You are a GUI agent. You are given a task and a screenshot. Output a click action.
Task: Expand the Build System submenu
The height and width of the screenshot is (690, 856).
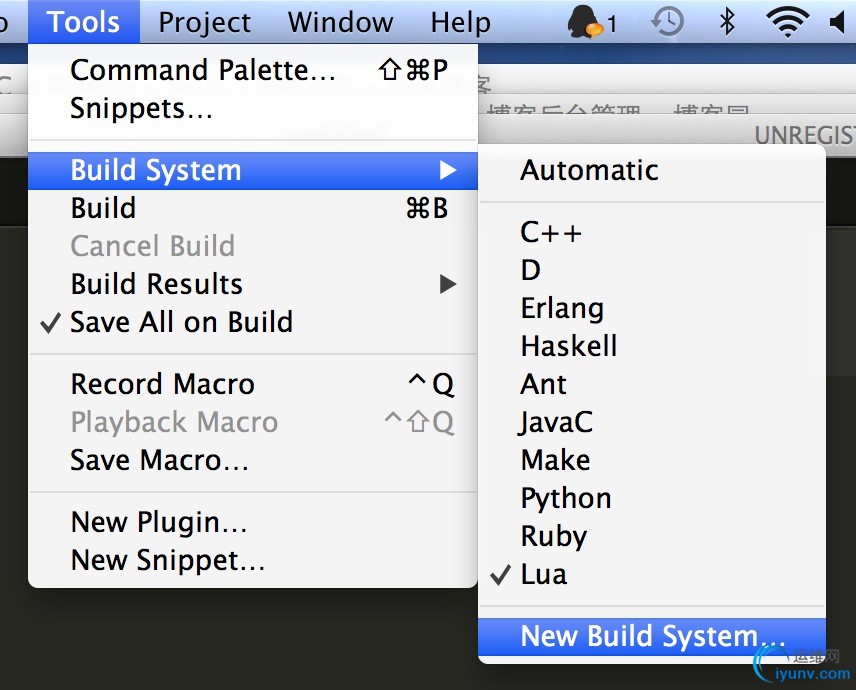(155, 170)
